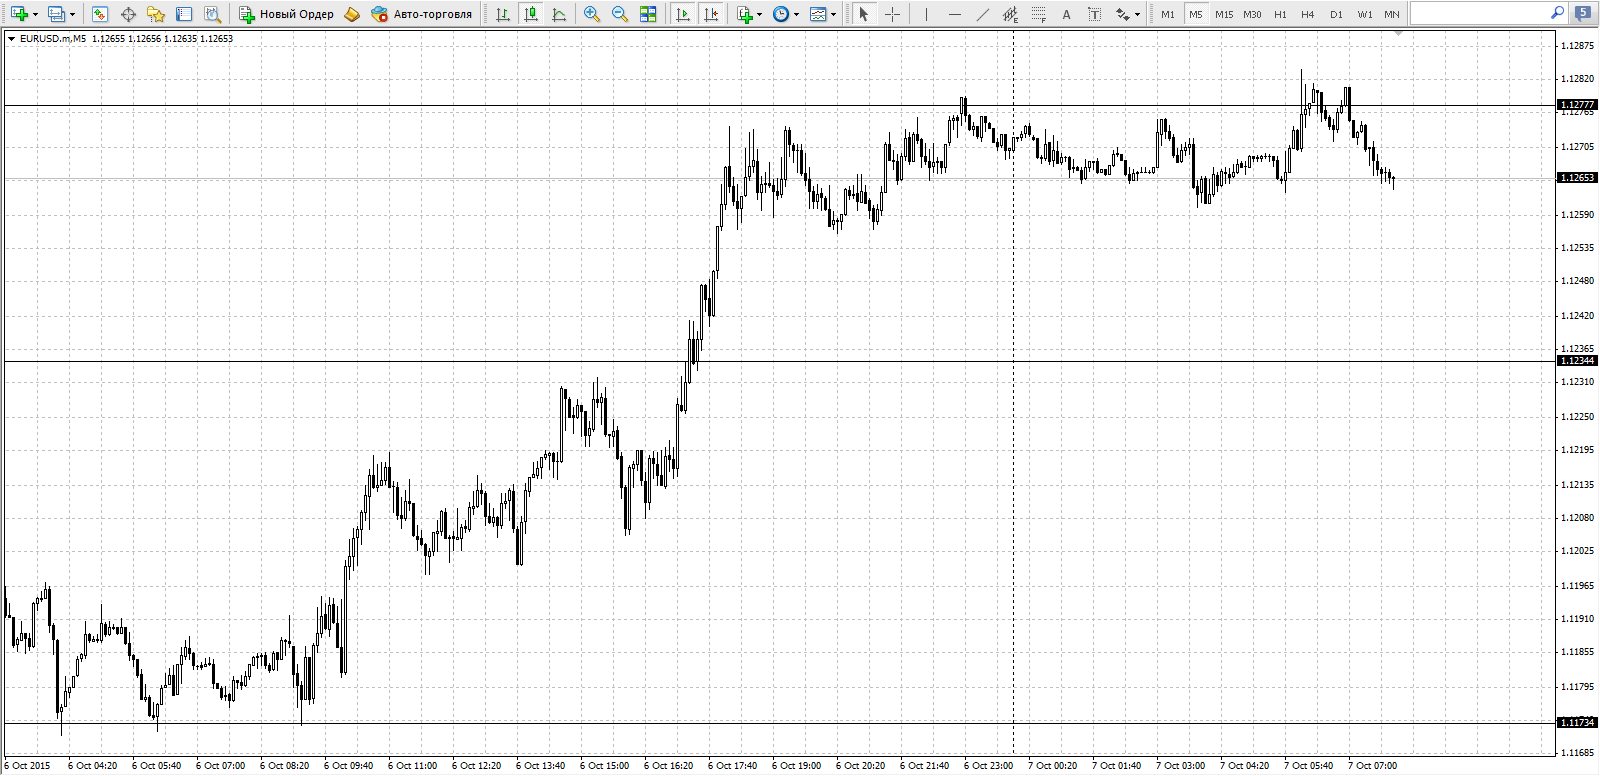Toggle chart shift from right edge
Image resolution: width=1600 pixels, height=776 pixels.
coord(711,14)
